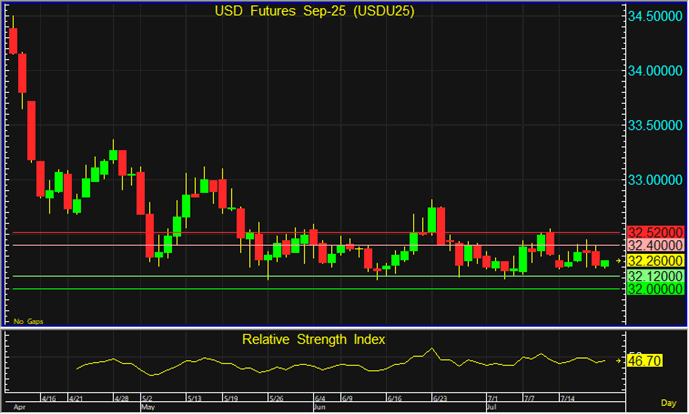689x414 pixels.
Task: Click the 33.00000 axis price label
Action: click(x=655, y=180)
